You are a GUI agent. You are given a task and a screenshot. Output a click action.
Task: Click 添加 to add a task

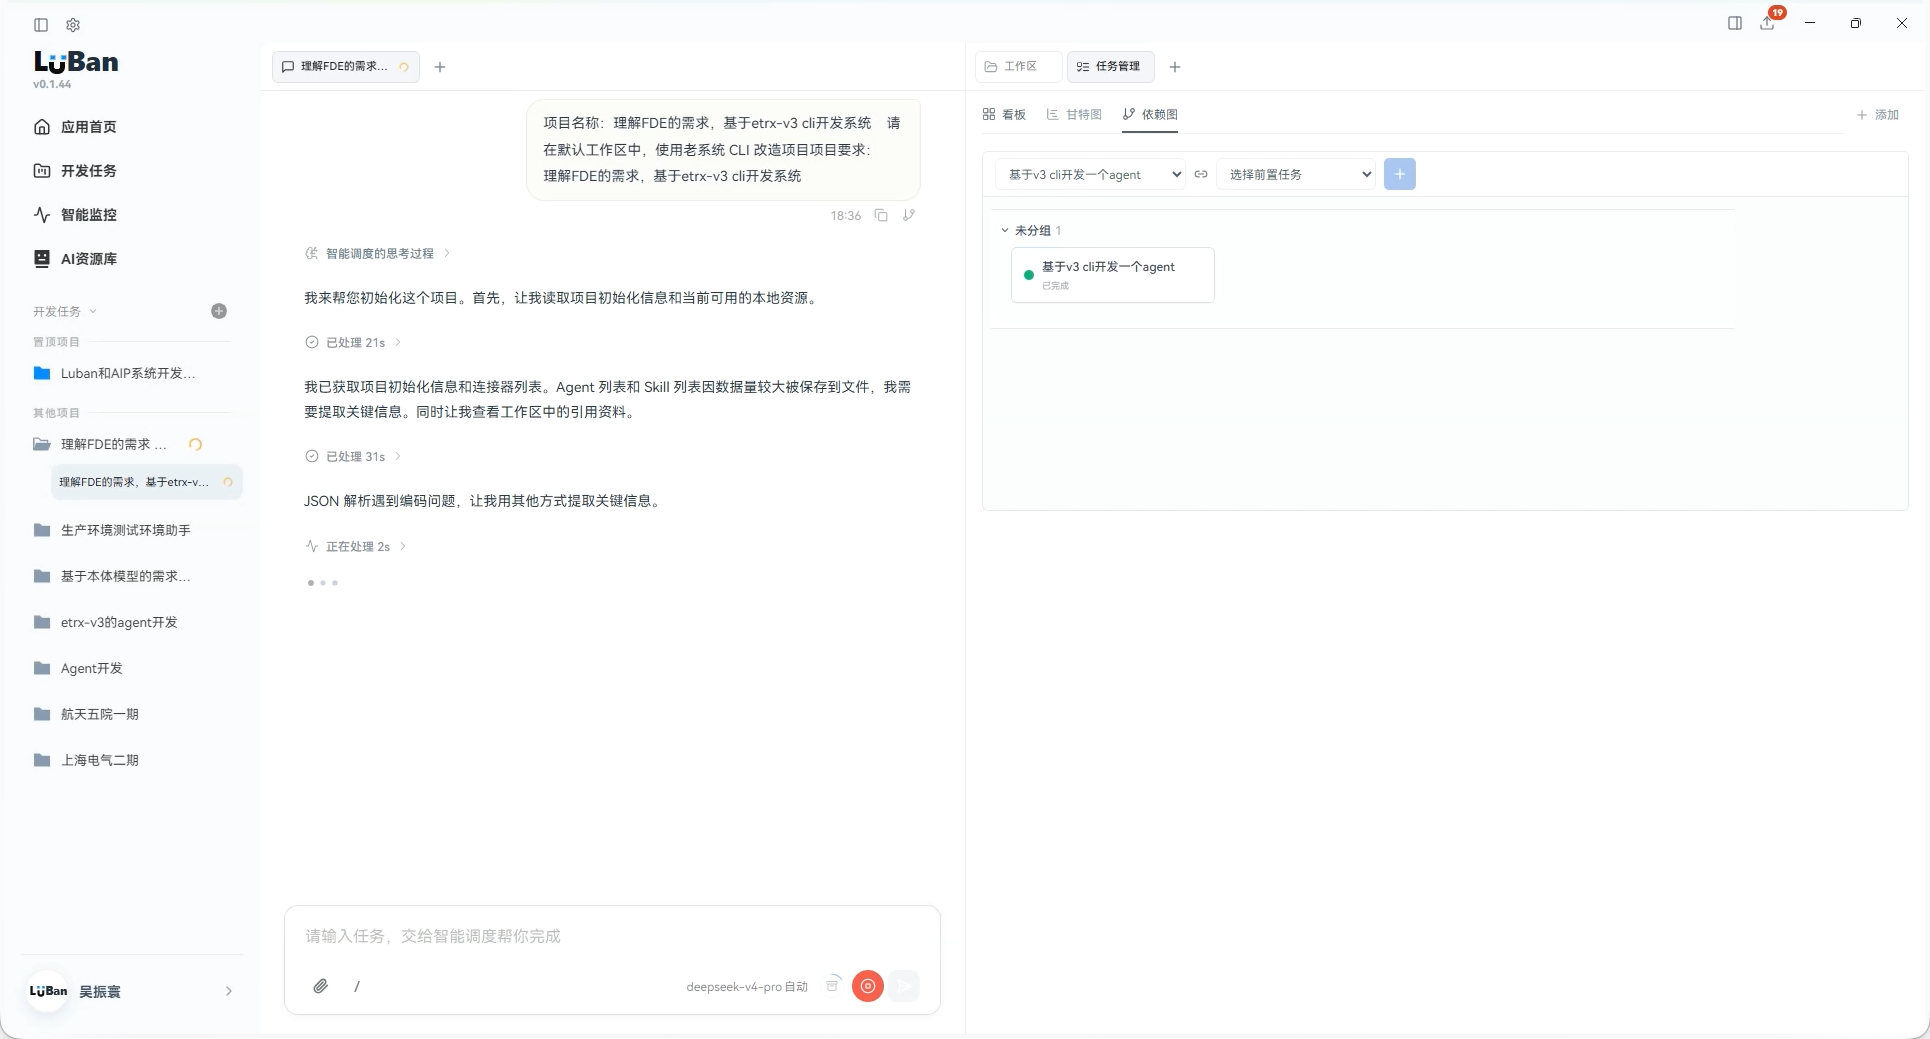pyautogui.click(x=1877, y=115)
